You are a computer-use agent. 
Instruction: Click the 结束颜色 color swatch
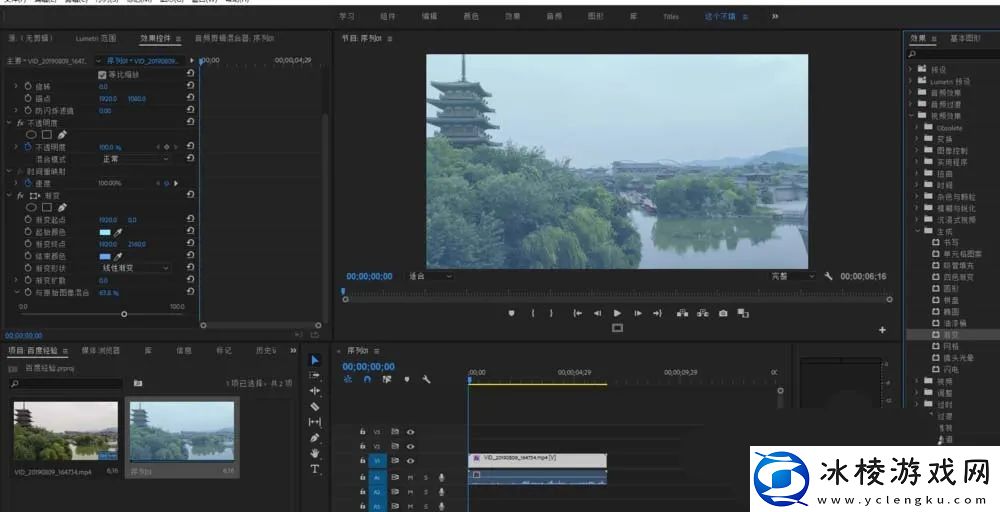pos(104,256)
